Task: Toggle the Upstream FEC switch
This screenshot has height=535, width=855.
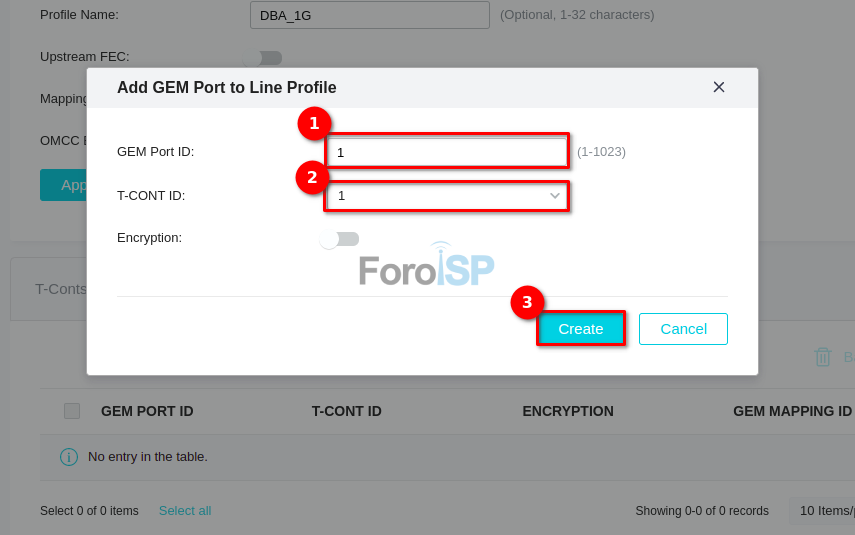Action: tap(262, 58)
